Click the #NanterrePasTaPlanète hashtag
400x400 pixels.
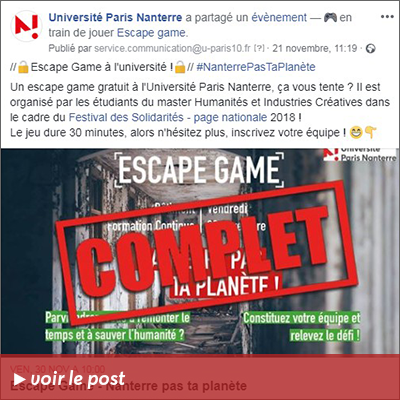tap(256, 67)
